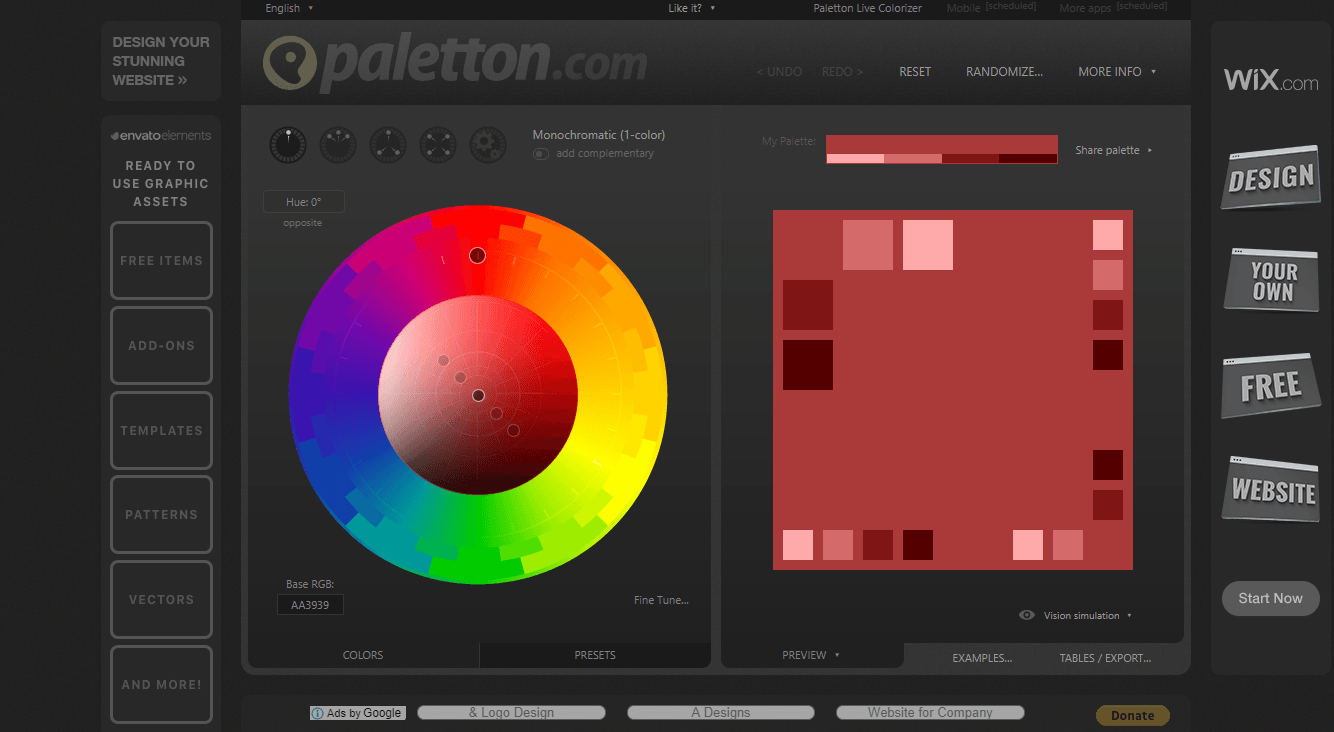Click the Base RGB AA3939 field
1334x732 pixels.
click(x=310, y=605)
